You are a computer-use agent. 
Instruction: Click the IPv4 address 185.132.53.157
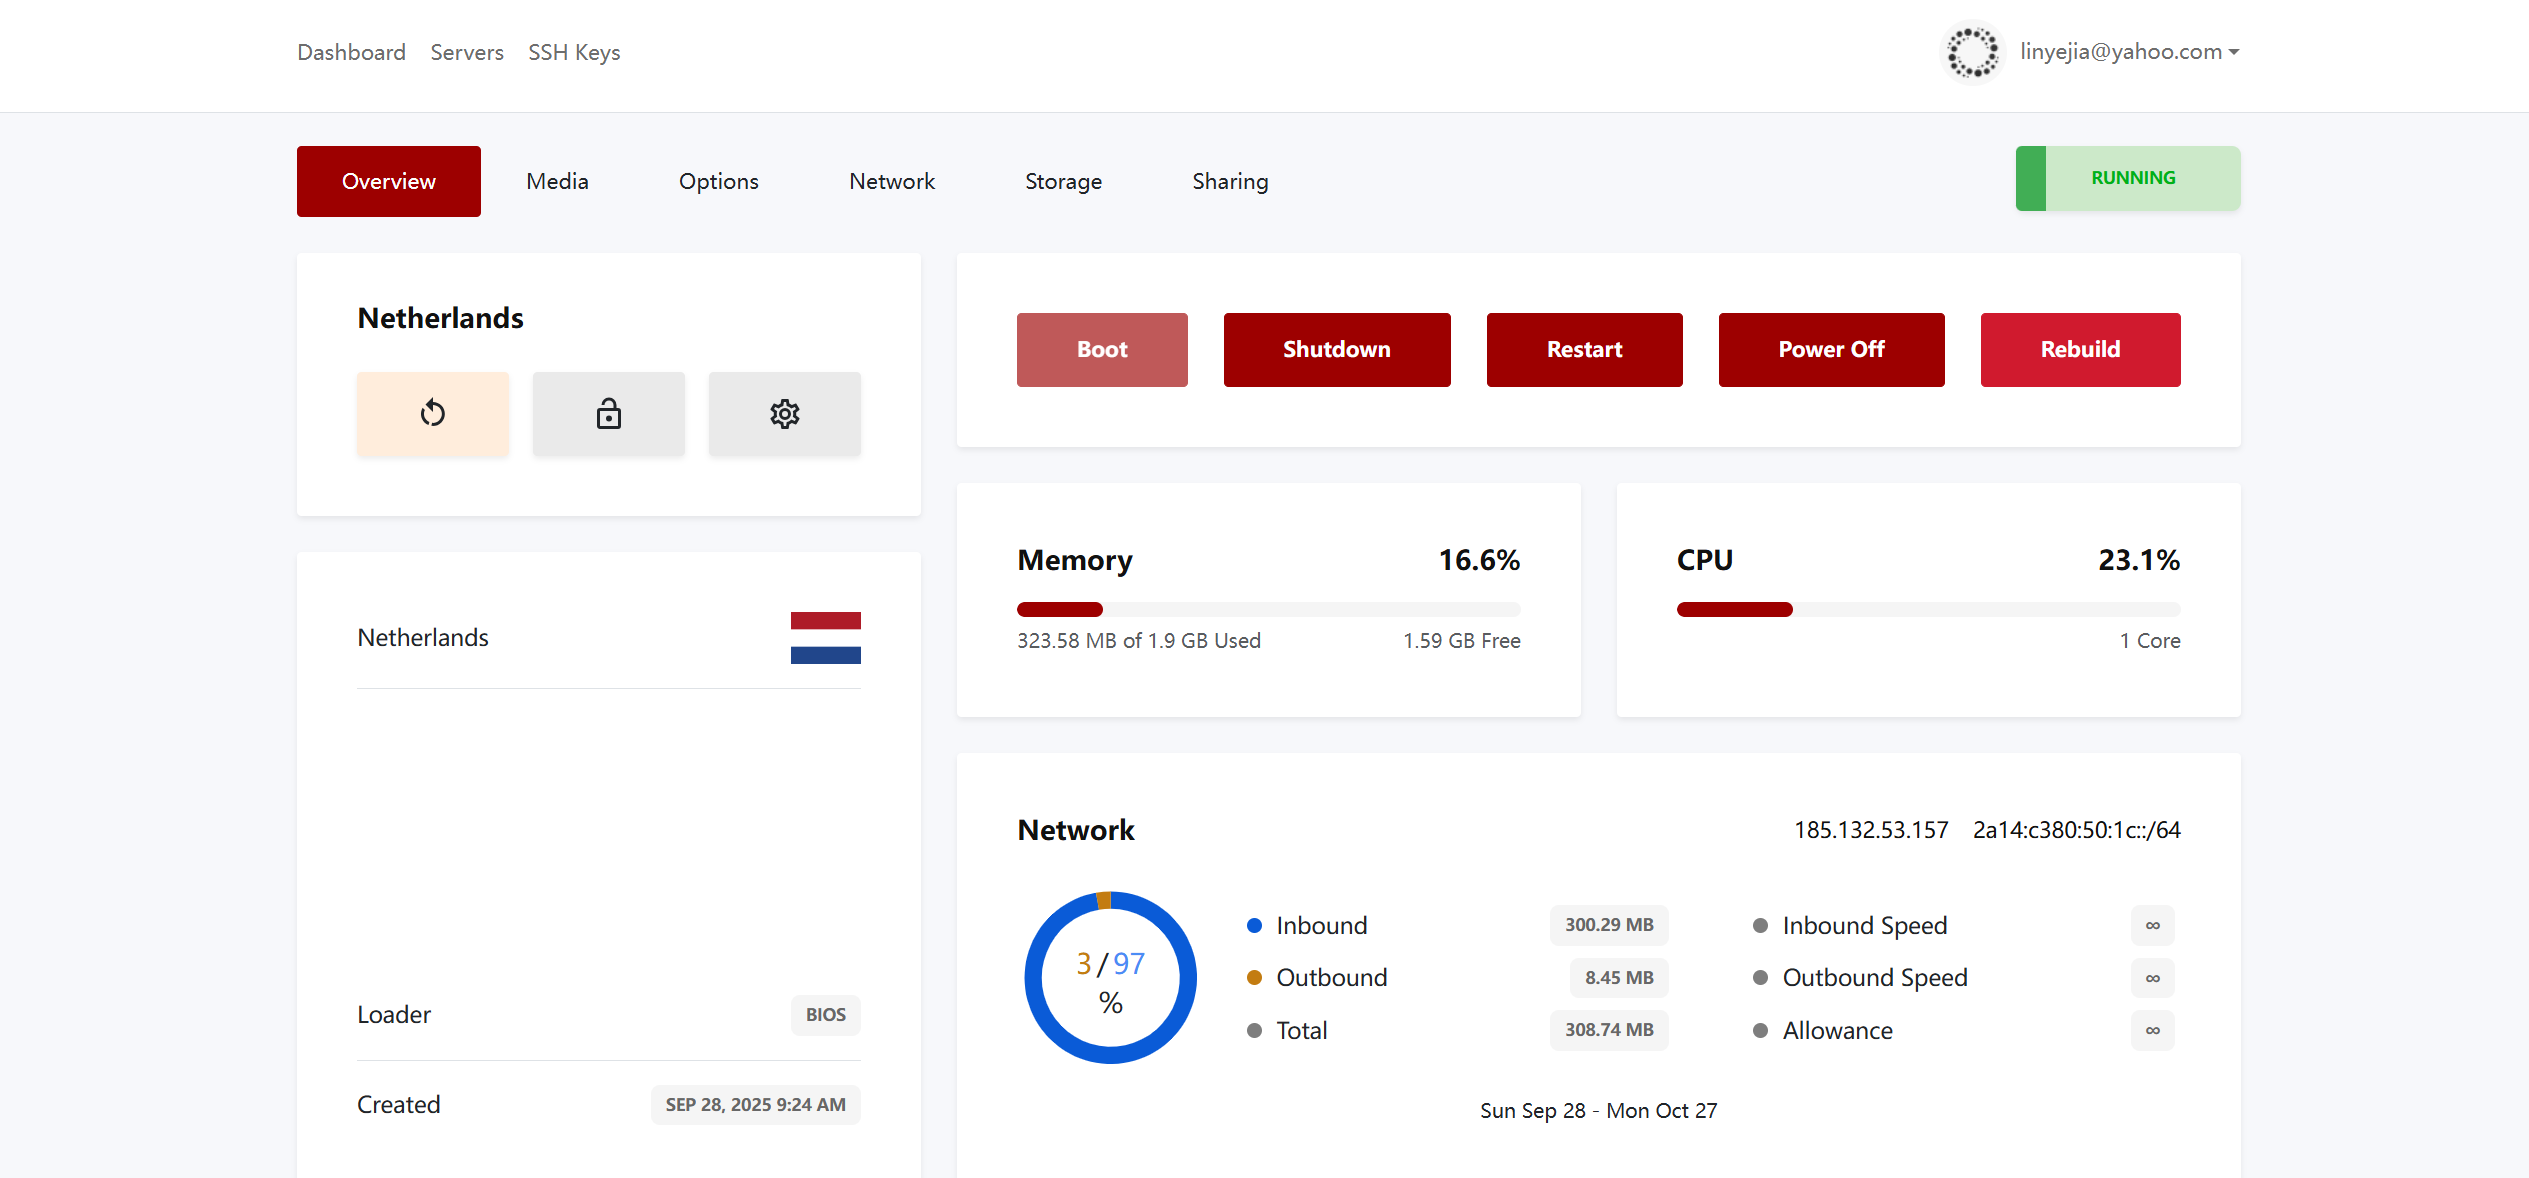pyautogui.click(x=1871, y=830)
